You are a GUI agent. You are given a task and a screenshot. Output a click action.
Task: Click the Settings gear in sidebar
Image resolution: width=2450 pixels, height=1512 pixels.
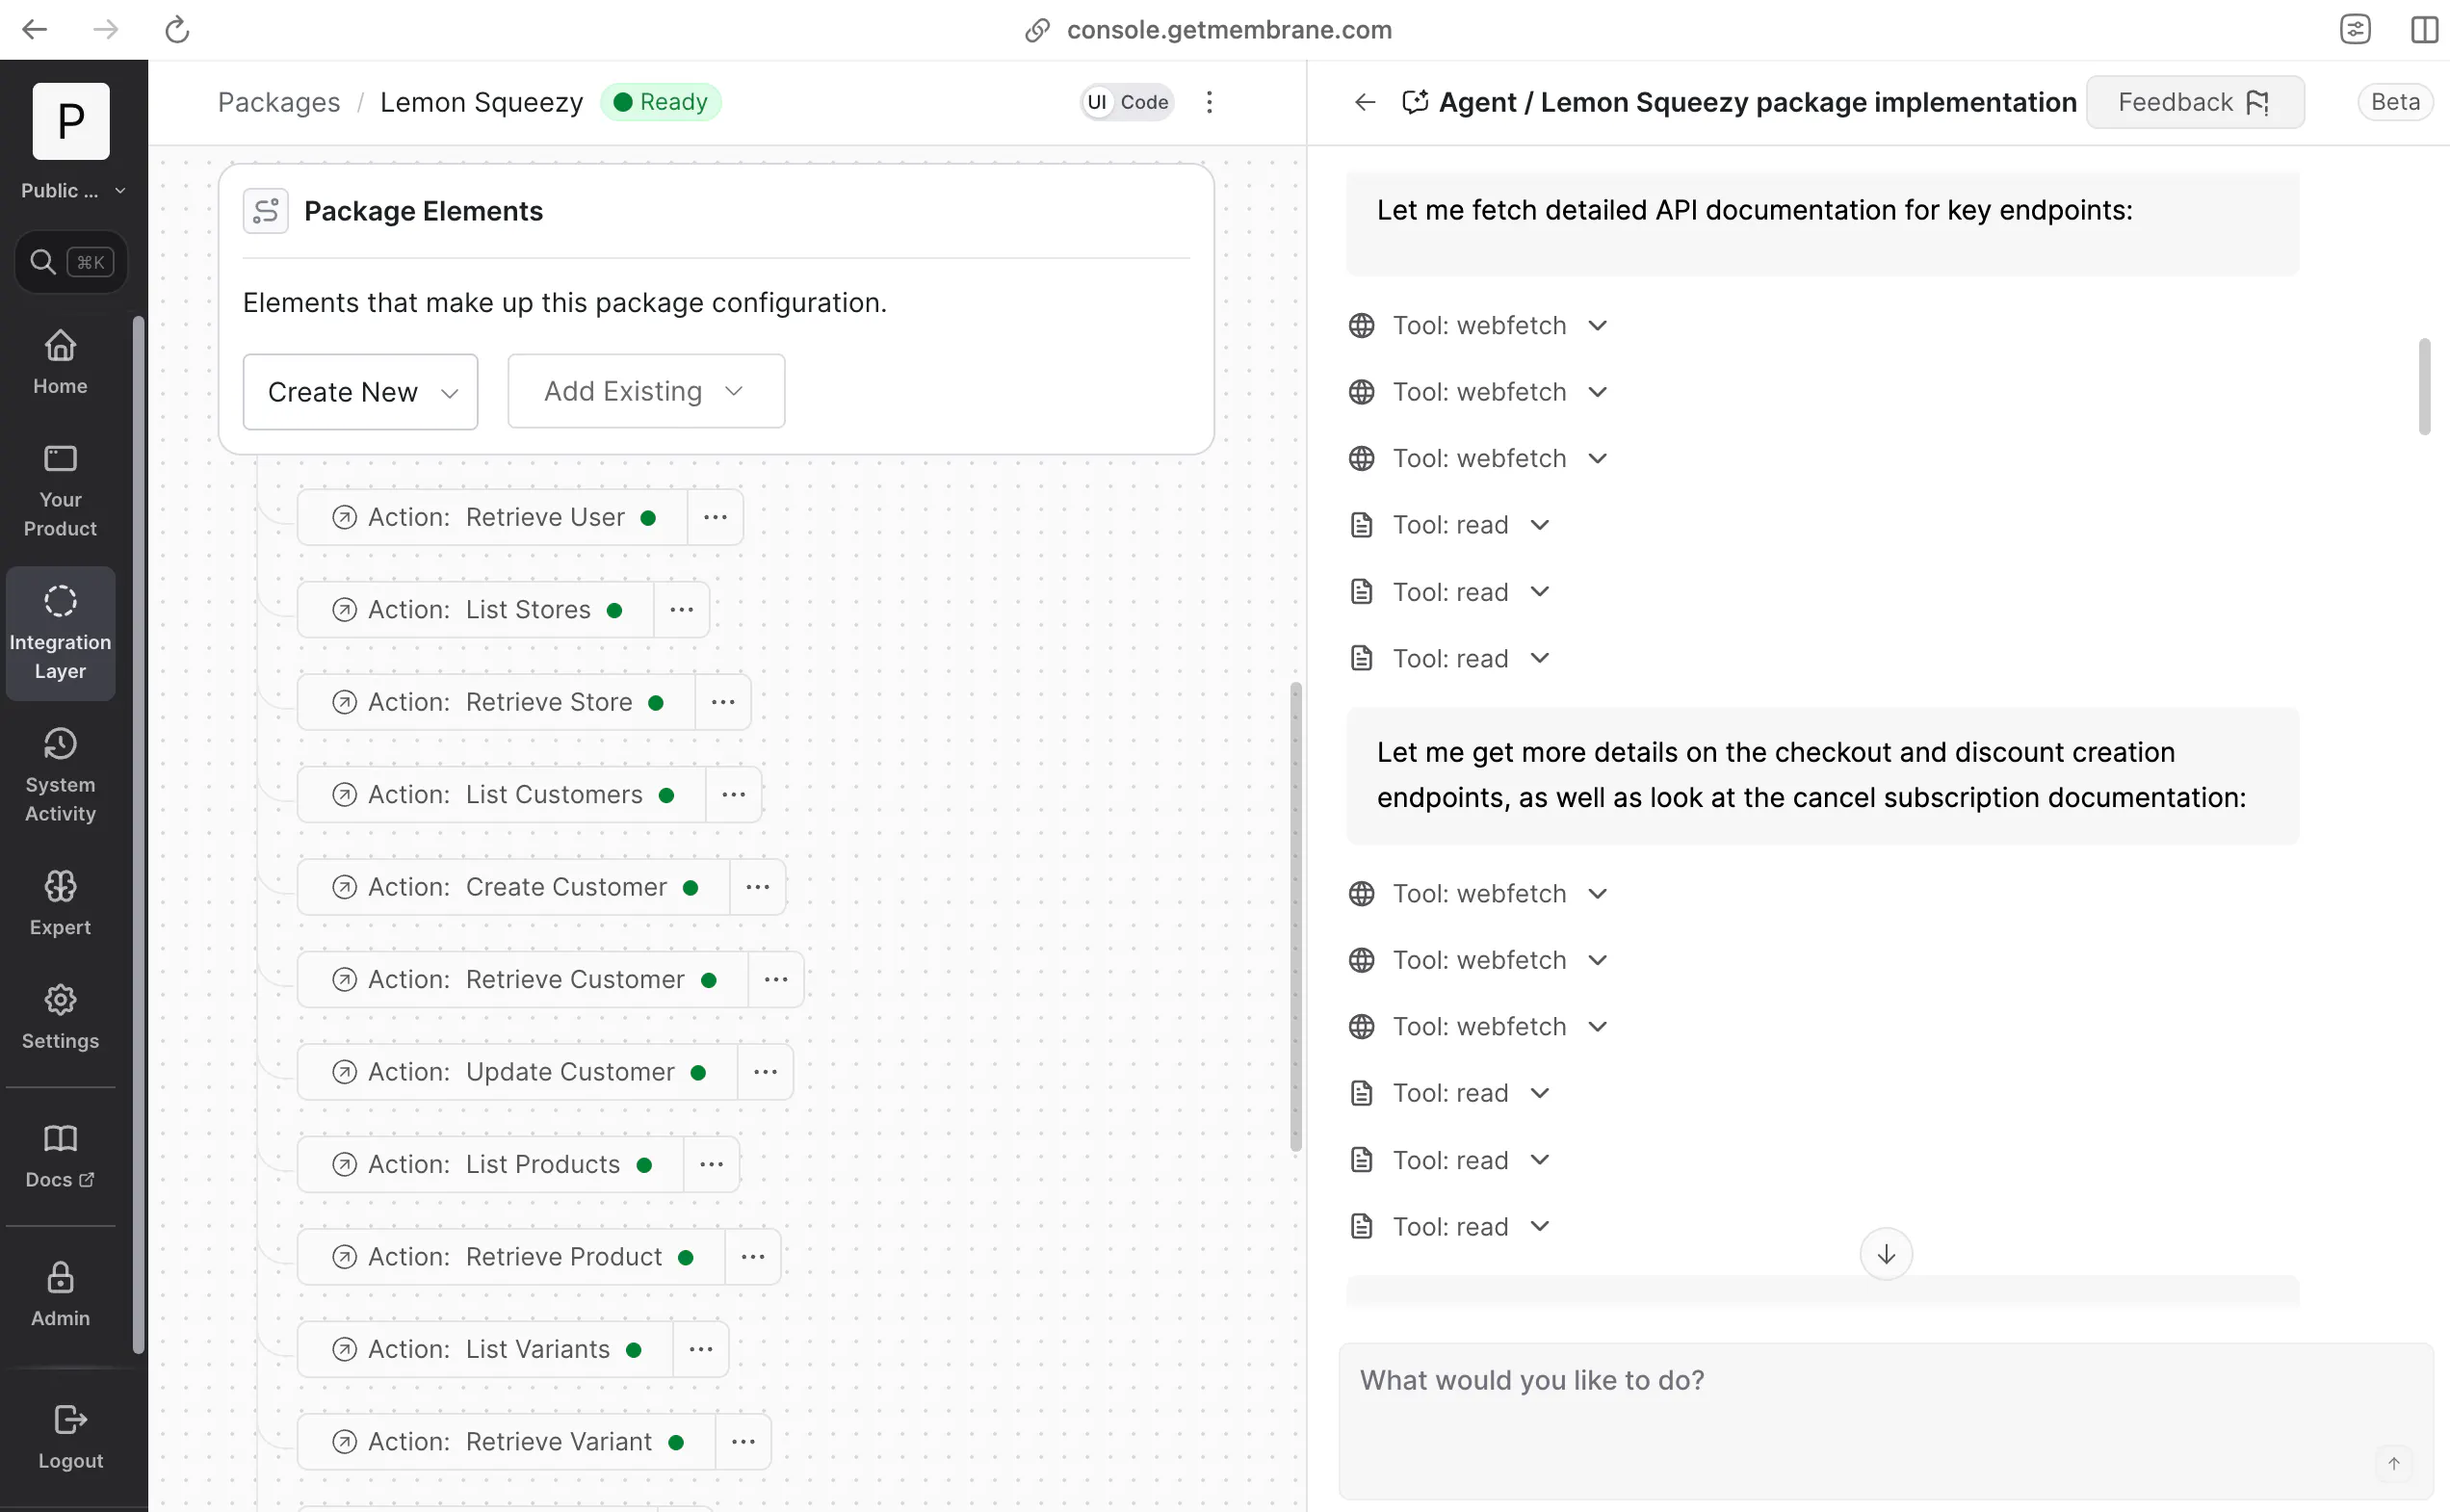(x=60, y=1000)
